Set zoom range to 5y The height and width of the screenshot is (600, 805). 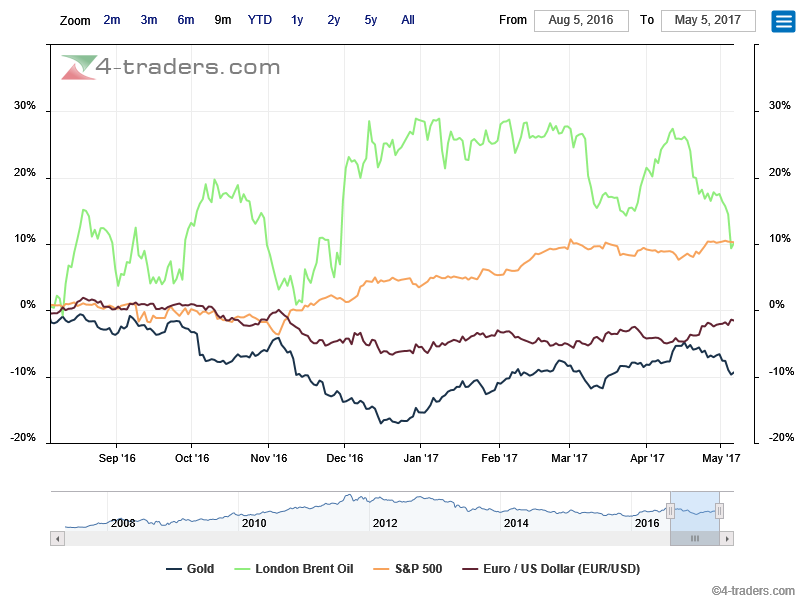(x=371, y=20)
